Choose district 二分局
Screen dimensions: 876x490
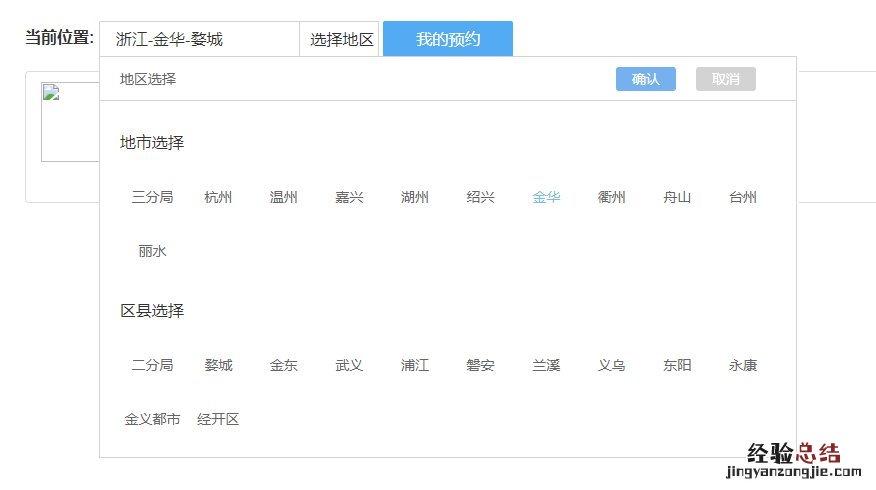152,365
